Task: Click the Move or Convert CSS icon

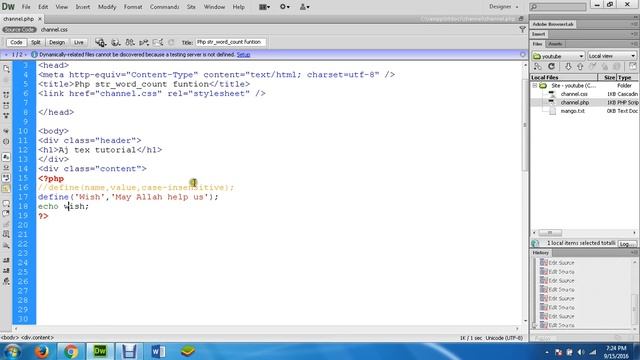Action: point(6,246)
